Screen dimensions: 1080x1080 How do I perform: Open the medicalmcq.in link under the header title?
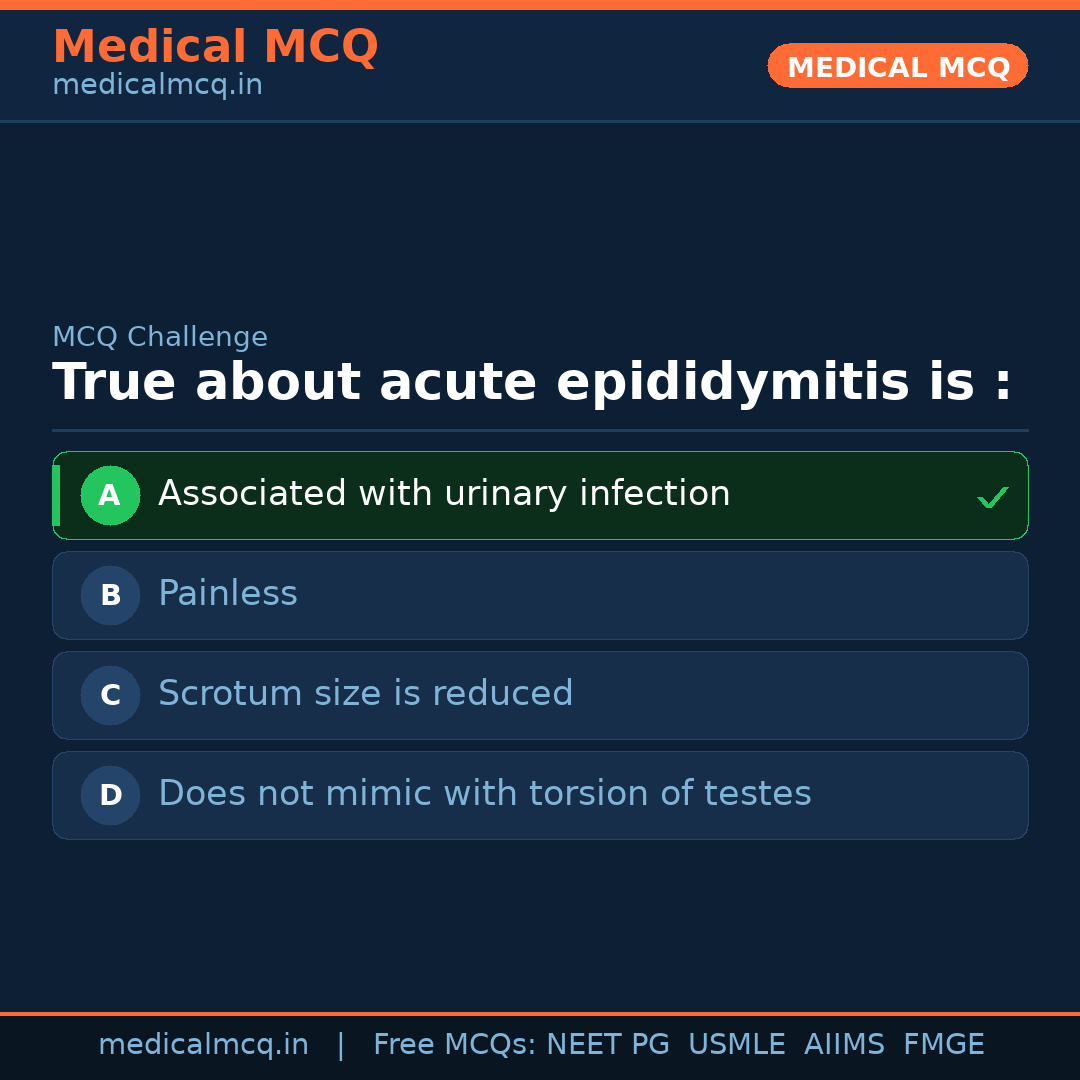pos(157,86)
